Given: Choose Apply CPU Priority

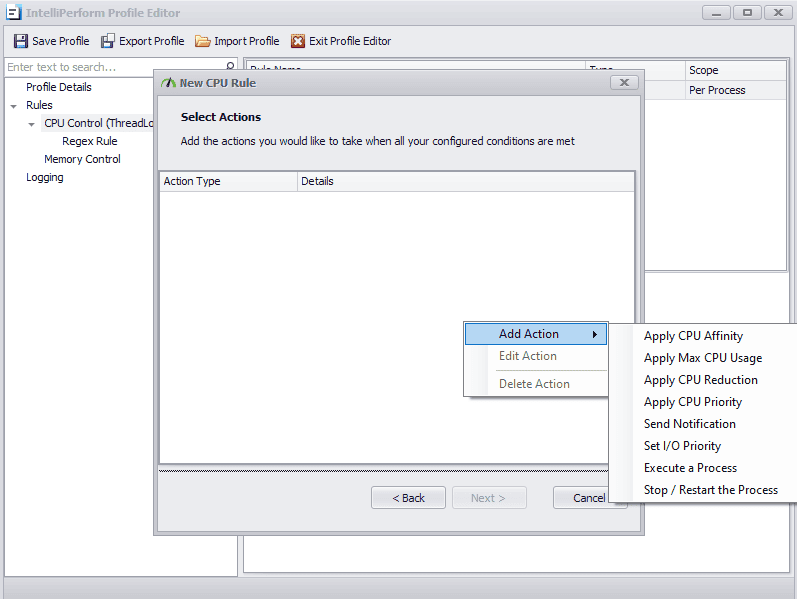Looking at the screenshot, I should pyautogui.click(x=692, y=402).
